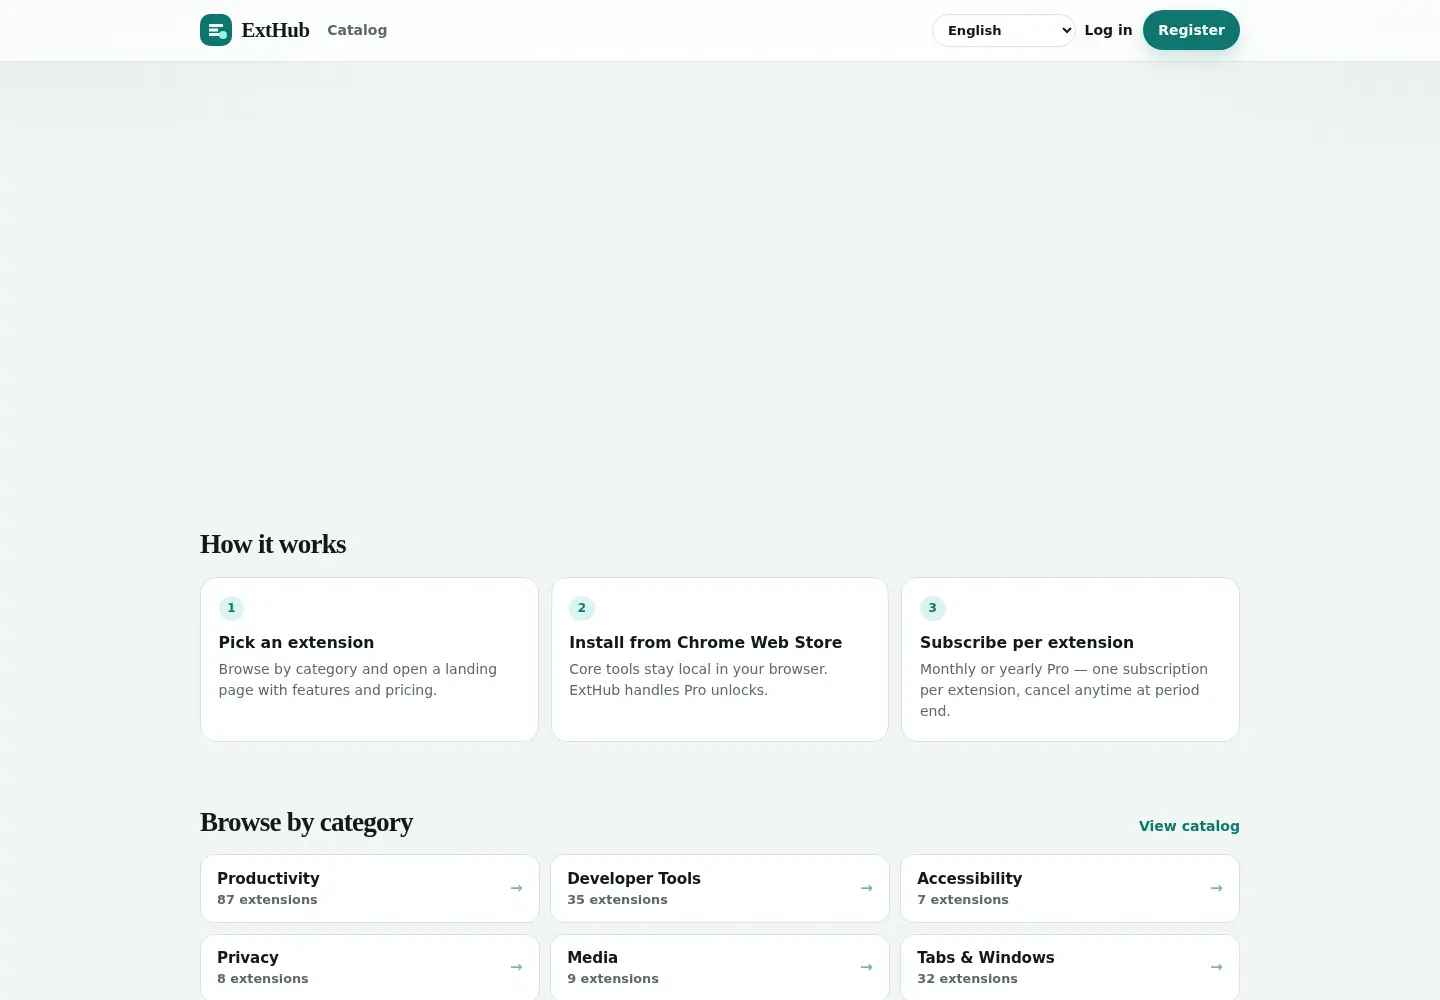Click the step 3 number badge
This screenshot has height=1000, width=1440.
(933, 608)
